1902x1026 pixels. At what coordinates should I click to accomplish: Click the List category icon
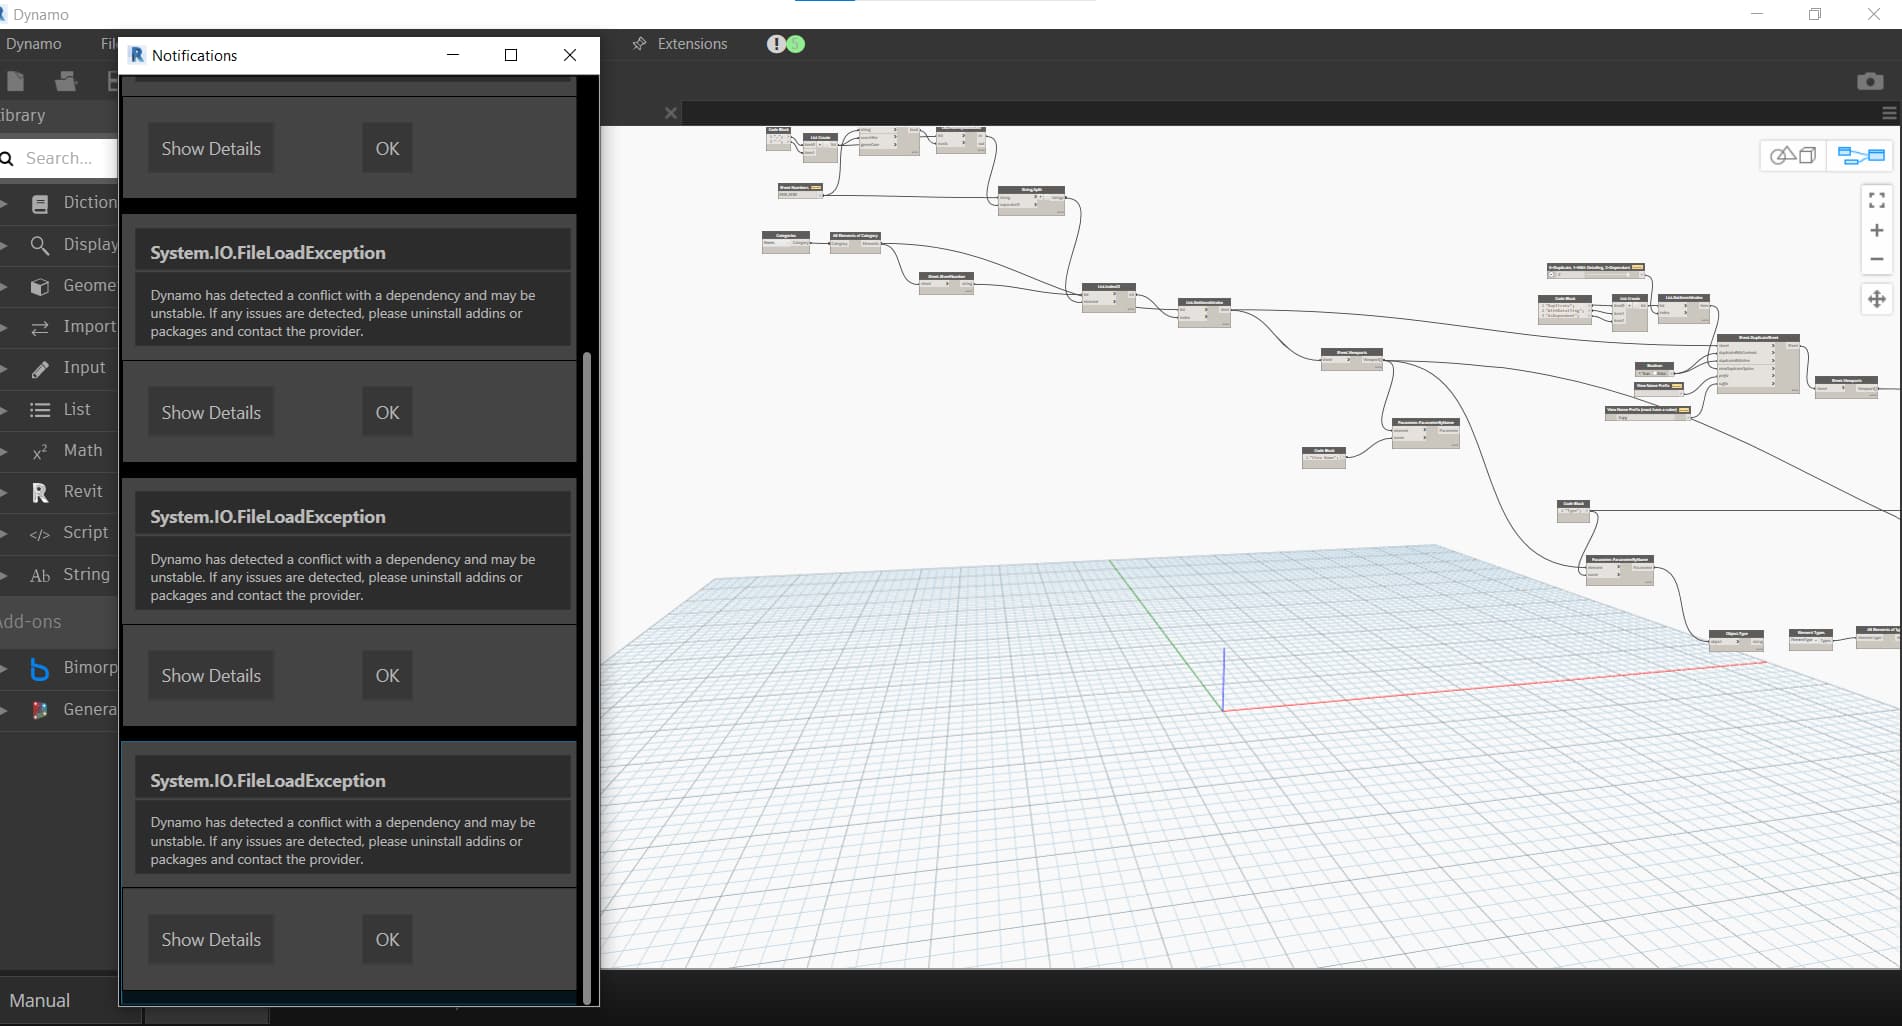tap(40, 410)
